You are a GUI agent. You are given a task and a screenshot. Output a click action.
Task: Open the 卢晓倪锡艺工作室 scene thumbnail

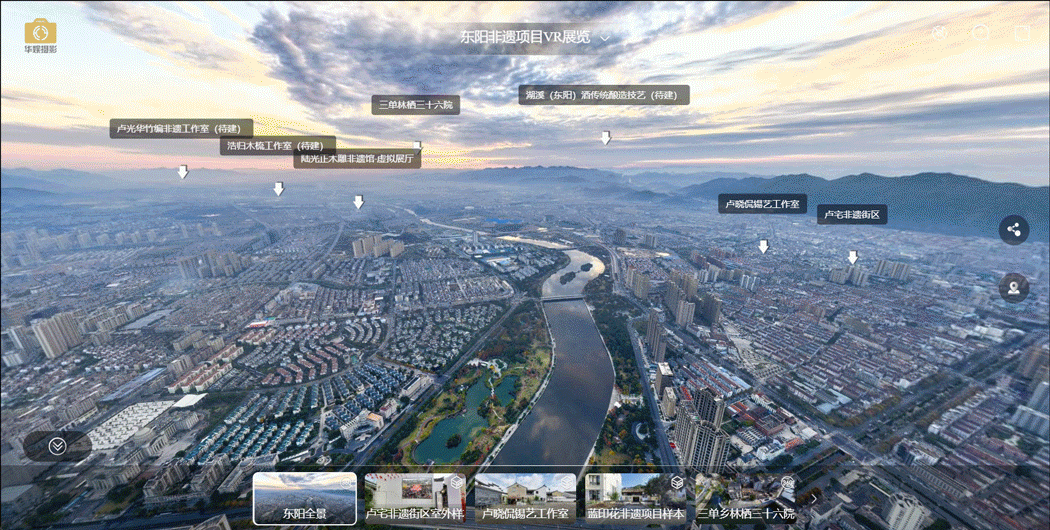525,498
